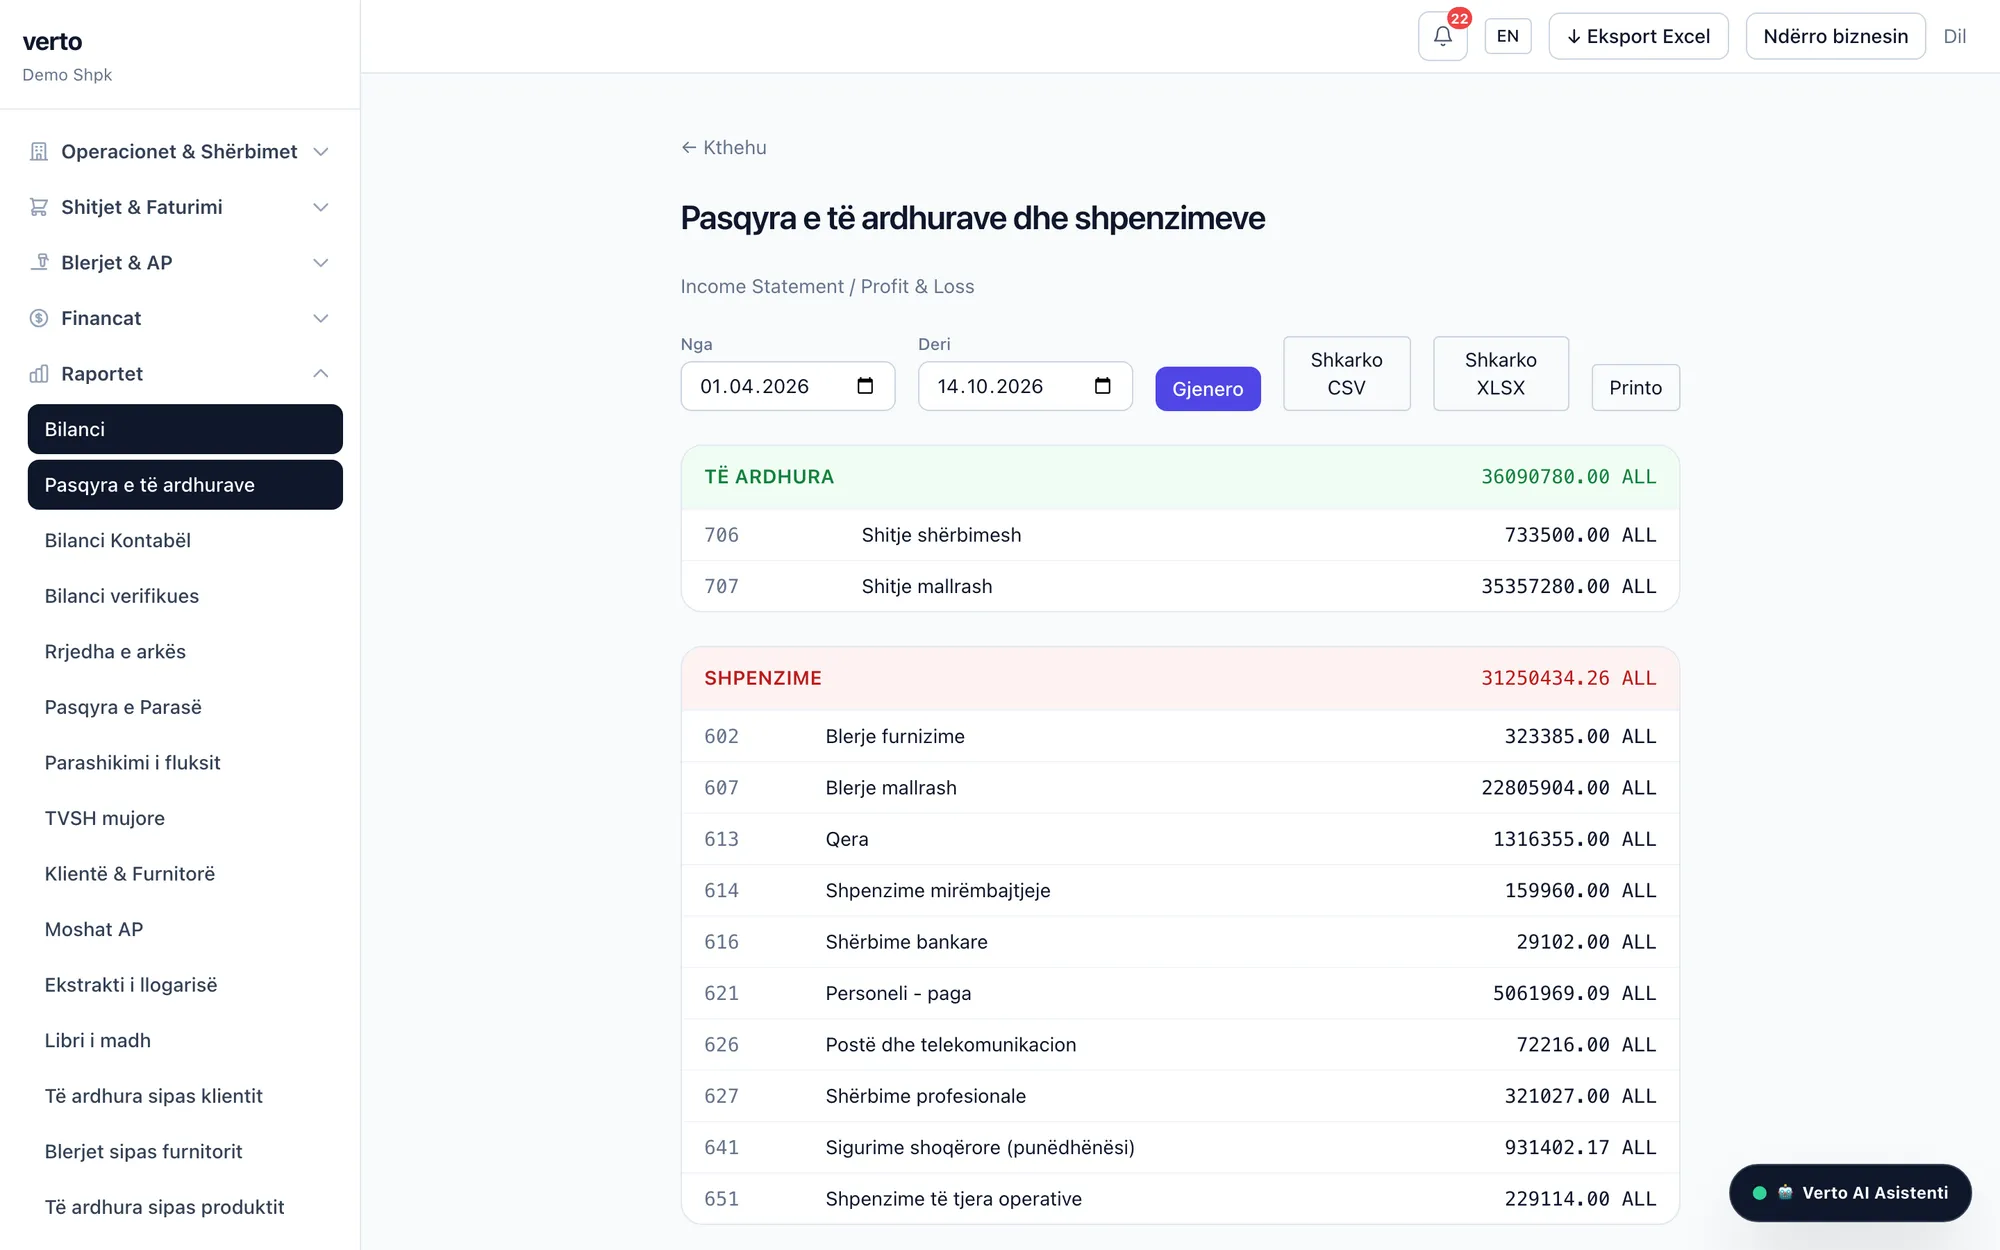Viewport: 2000px width, 1250px height.
Task: Expand the Operacionet & Shërbimet section chevron
Action: [321, 152]
